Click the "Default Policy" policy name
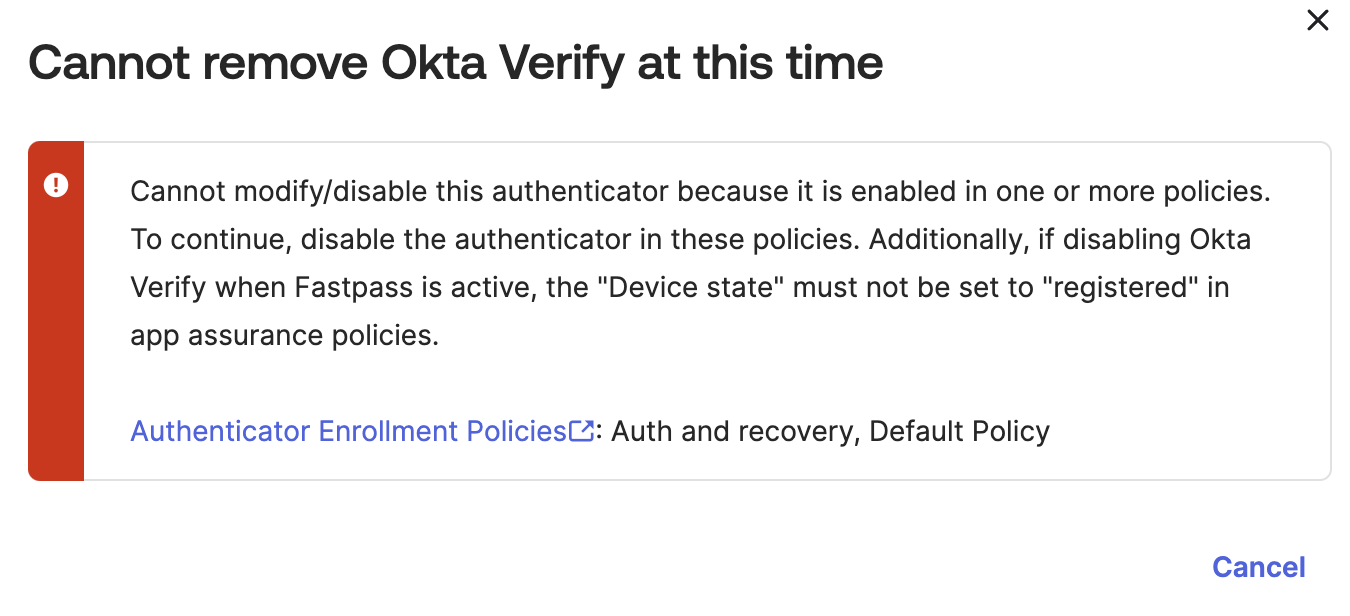The height and width of the screenshot is (616, 1350). [960, 431]
